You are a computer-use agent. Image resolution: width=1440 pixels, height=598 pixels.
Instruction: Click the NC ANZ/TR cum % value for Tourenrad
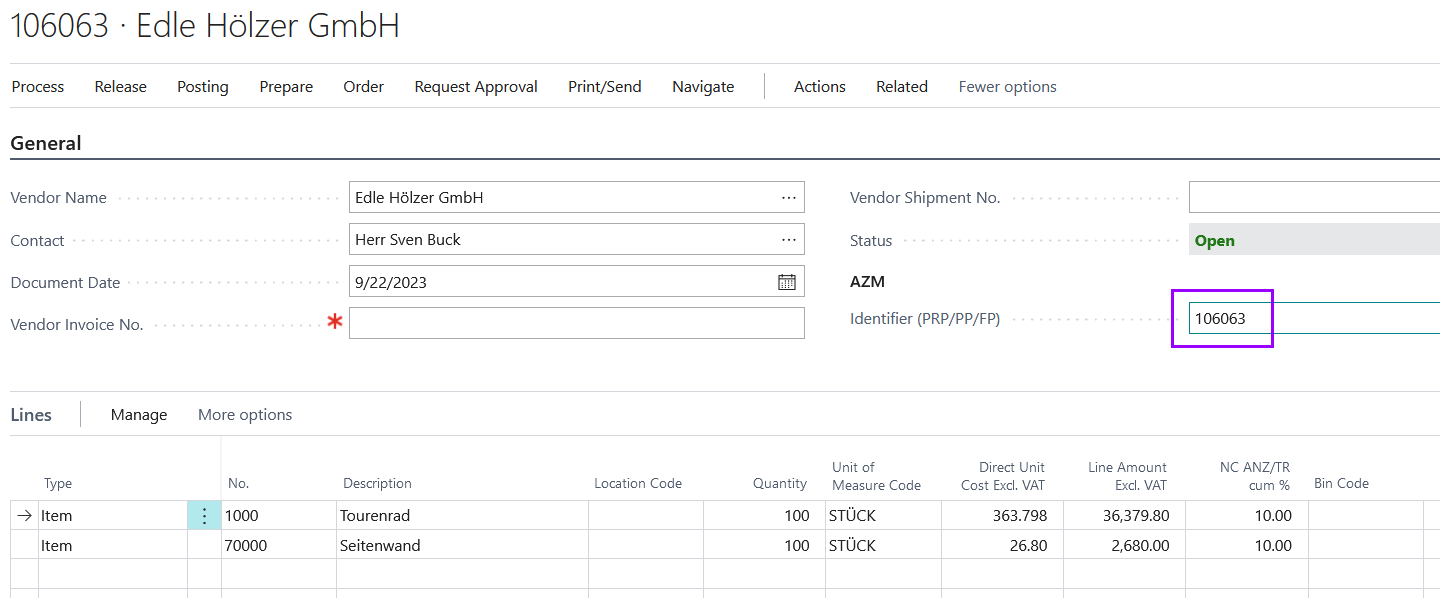tap(1247, 516)
